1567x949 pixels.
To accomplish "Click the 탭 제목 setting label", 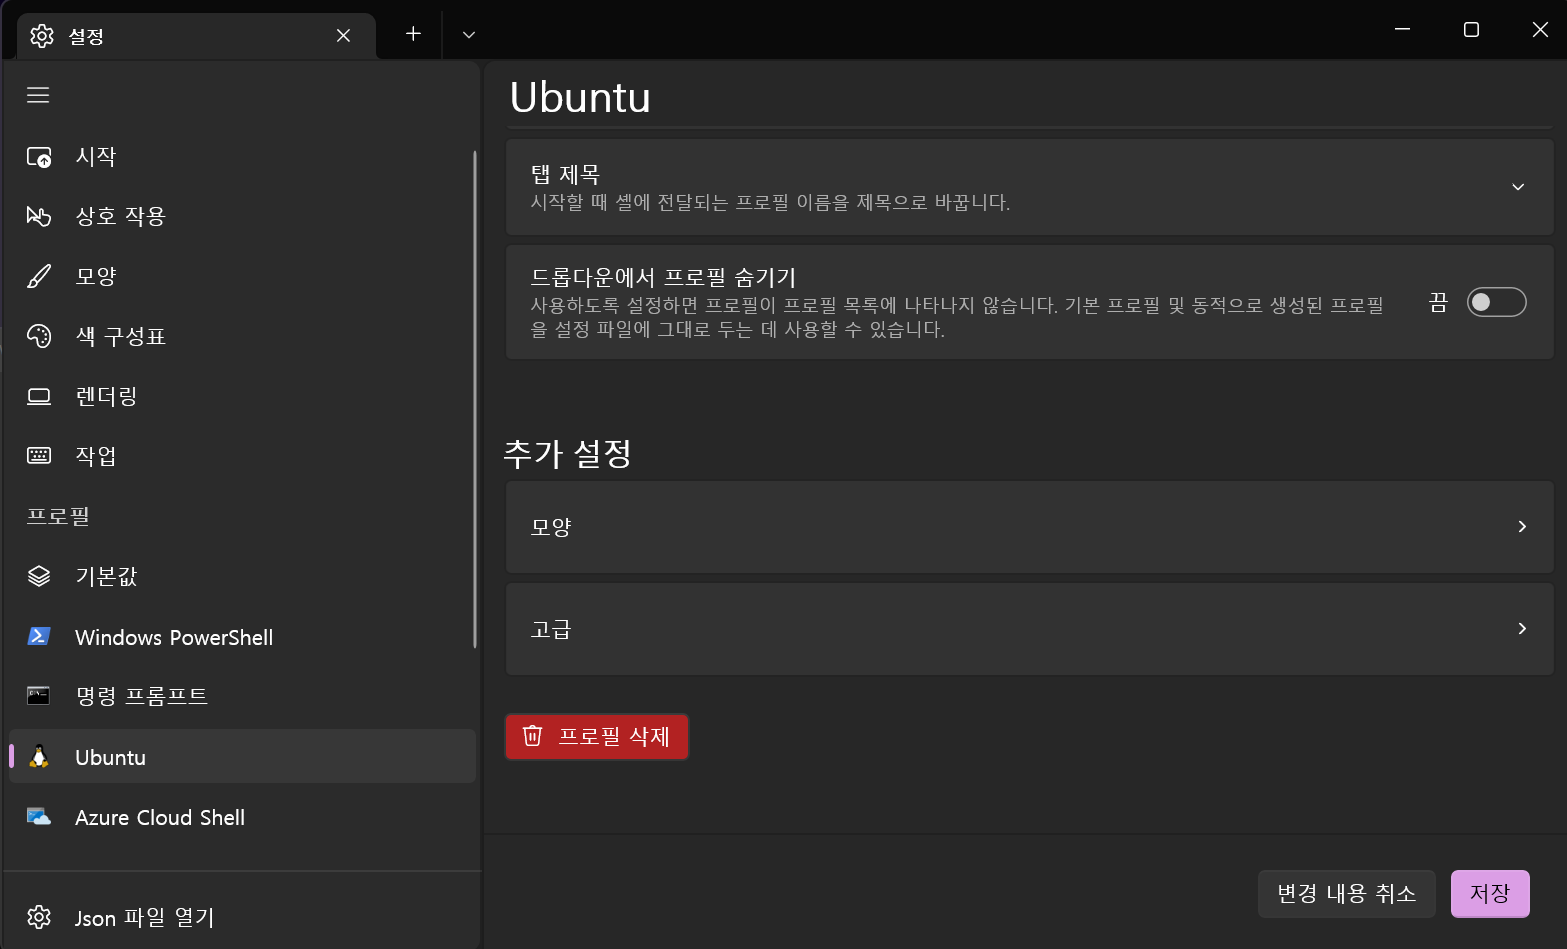I will [565, 174].
